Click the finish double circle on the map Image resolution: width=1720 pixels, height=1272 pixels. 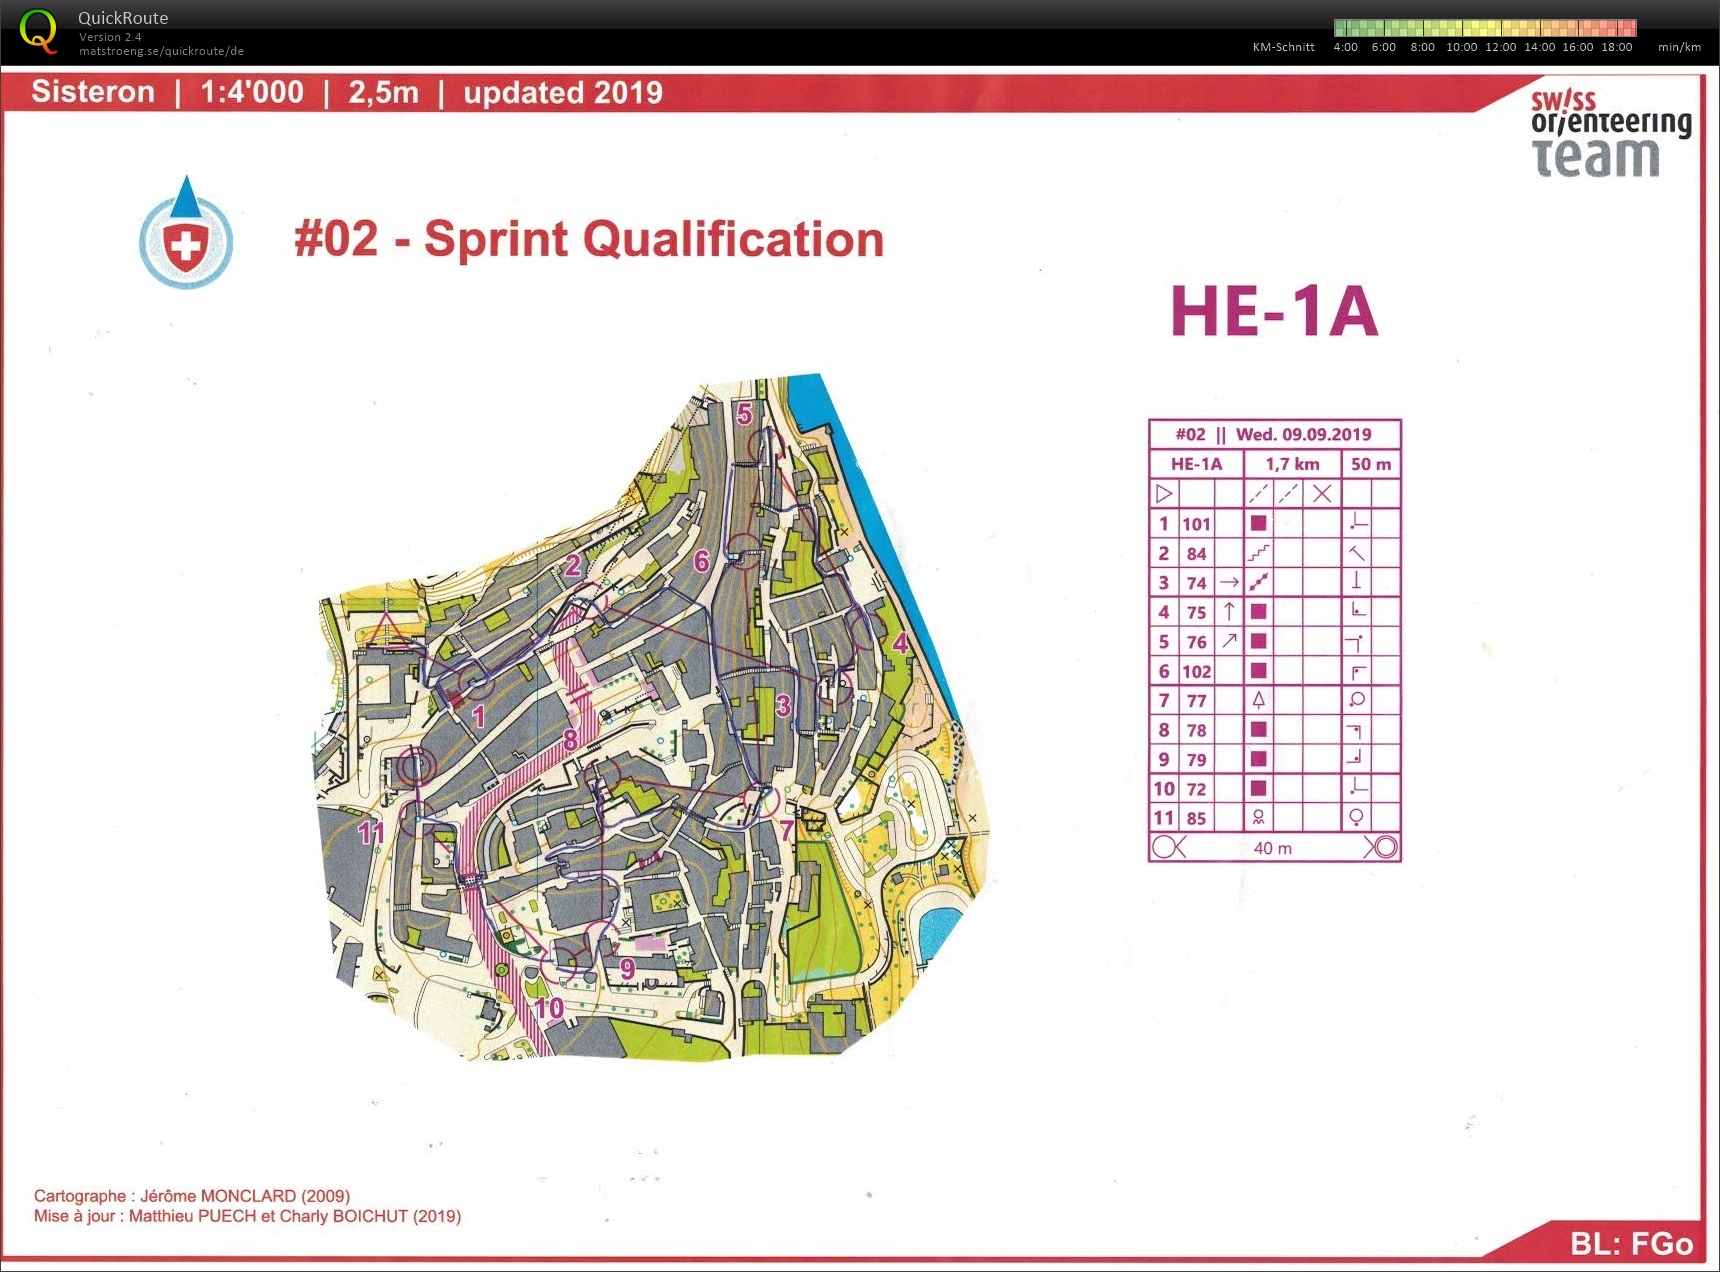[x=415, y=767]
